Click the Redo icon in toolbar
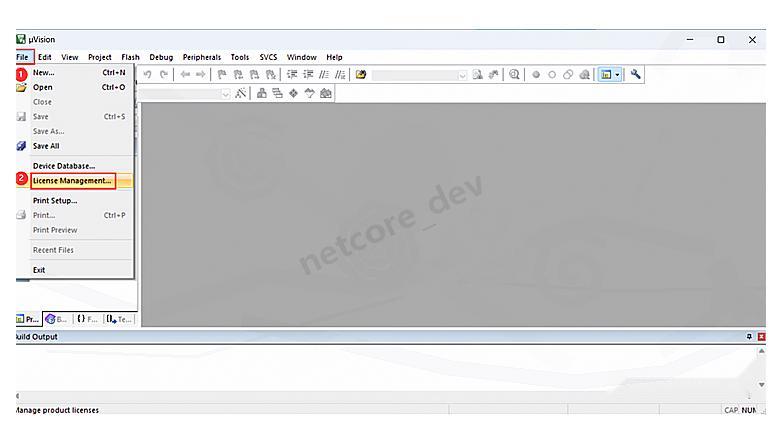This screenshot has width=782, height=444. click(x=164, y=74)
